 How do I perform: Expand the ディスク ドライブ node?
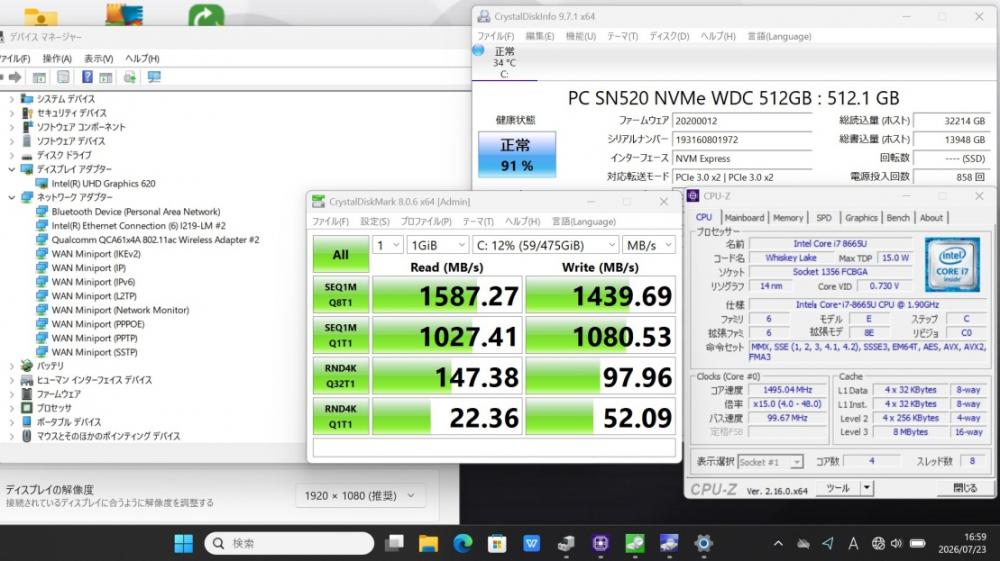(x=11, y=156)
